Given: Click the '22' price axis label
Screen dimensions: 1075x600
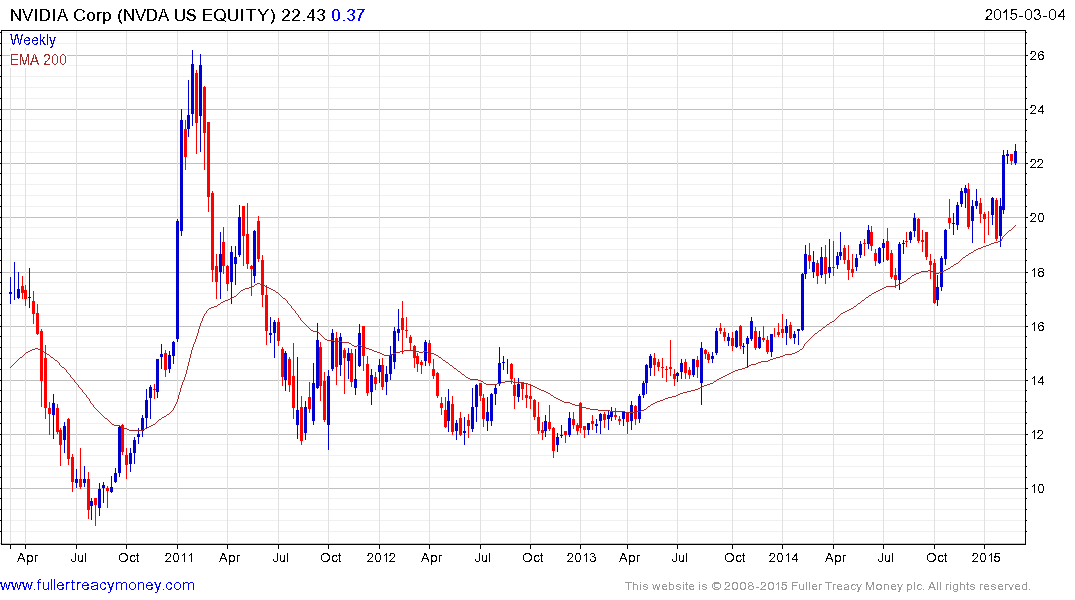Looking at the screenshot, I should (1037, 164).
